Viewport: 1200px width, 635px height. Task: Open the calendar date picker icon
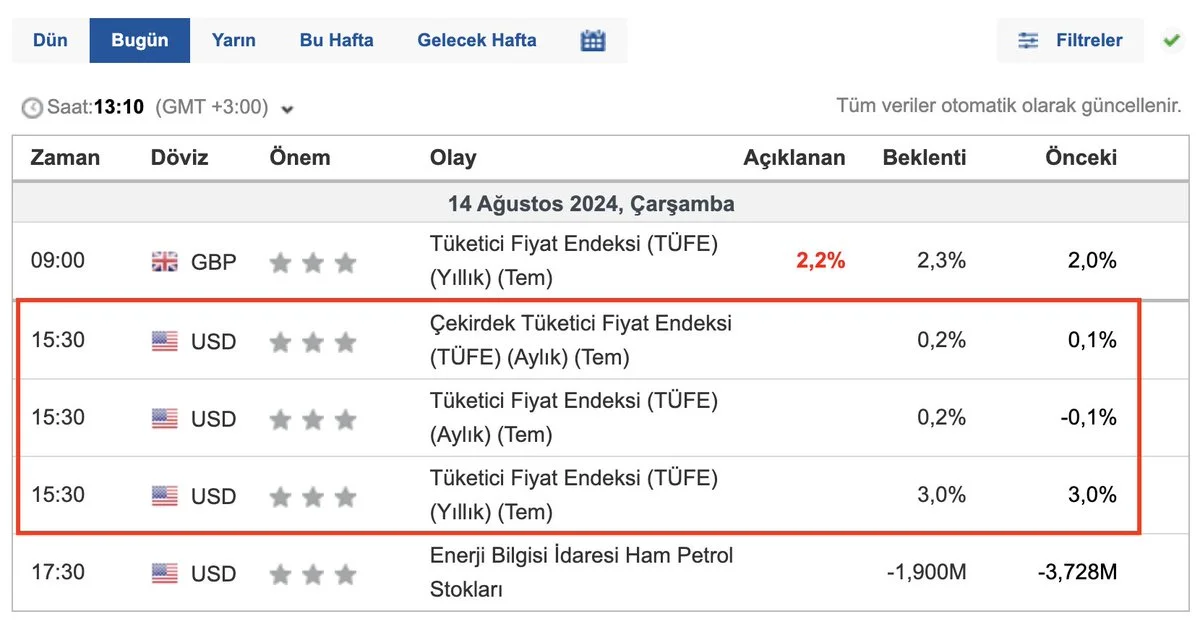tap(593, 41)
